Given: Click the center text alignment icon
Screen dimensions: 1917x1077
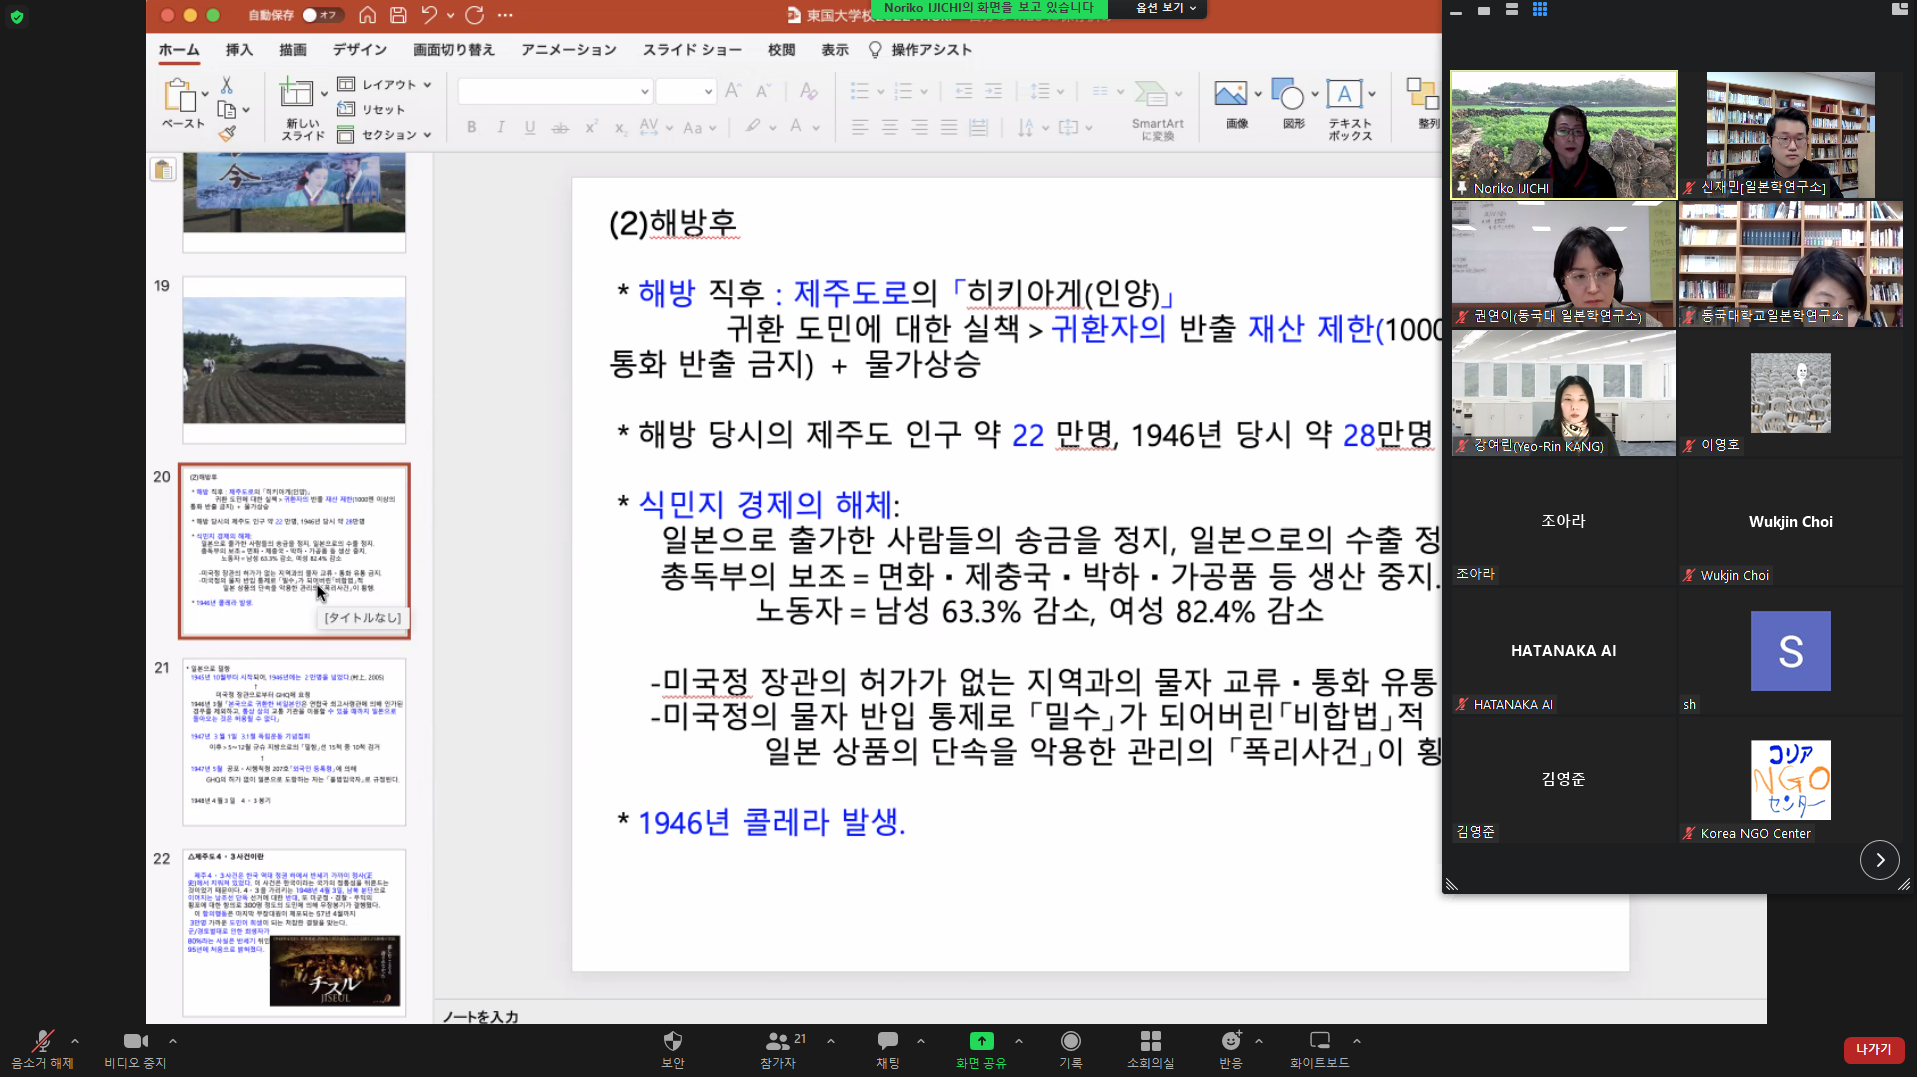Looking at the screenshot, I should coord(890,127).
